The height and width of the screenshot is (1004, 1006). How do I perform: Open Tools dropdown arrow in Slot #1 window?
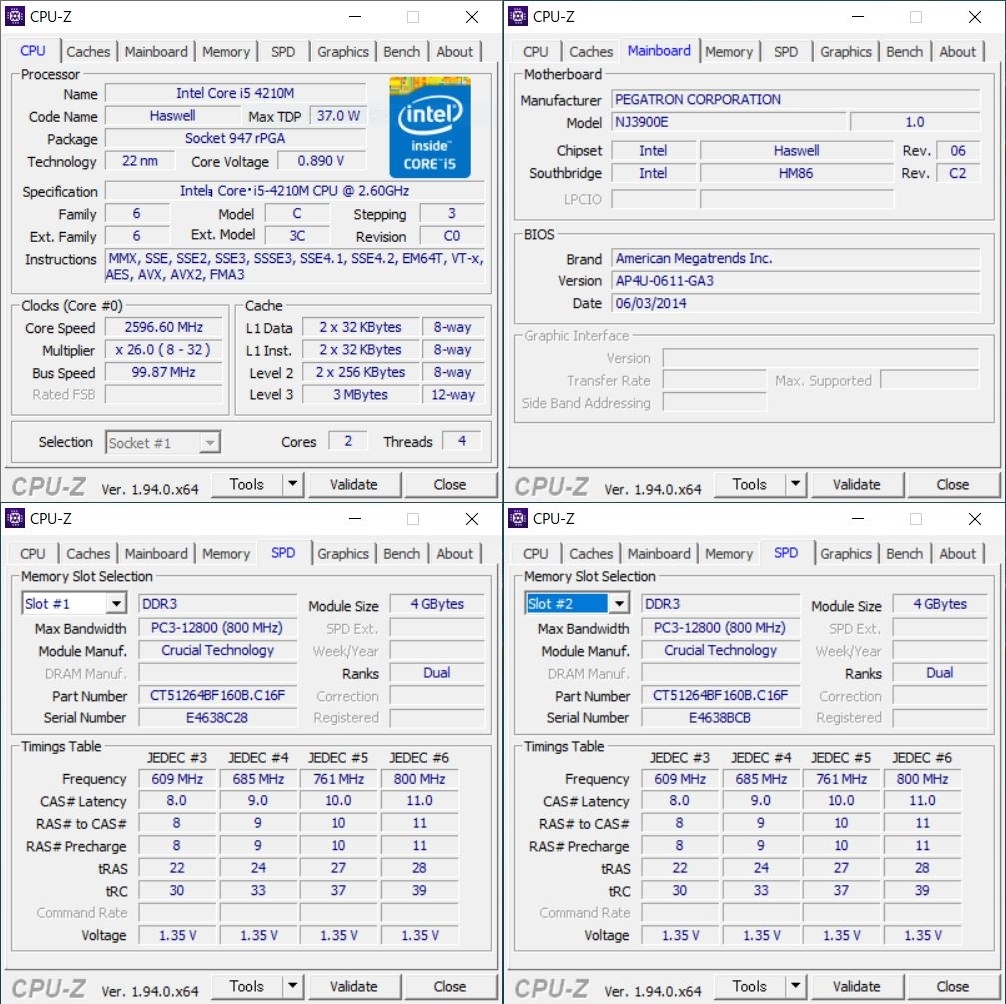pyautogui.click(x=293, y=986)
